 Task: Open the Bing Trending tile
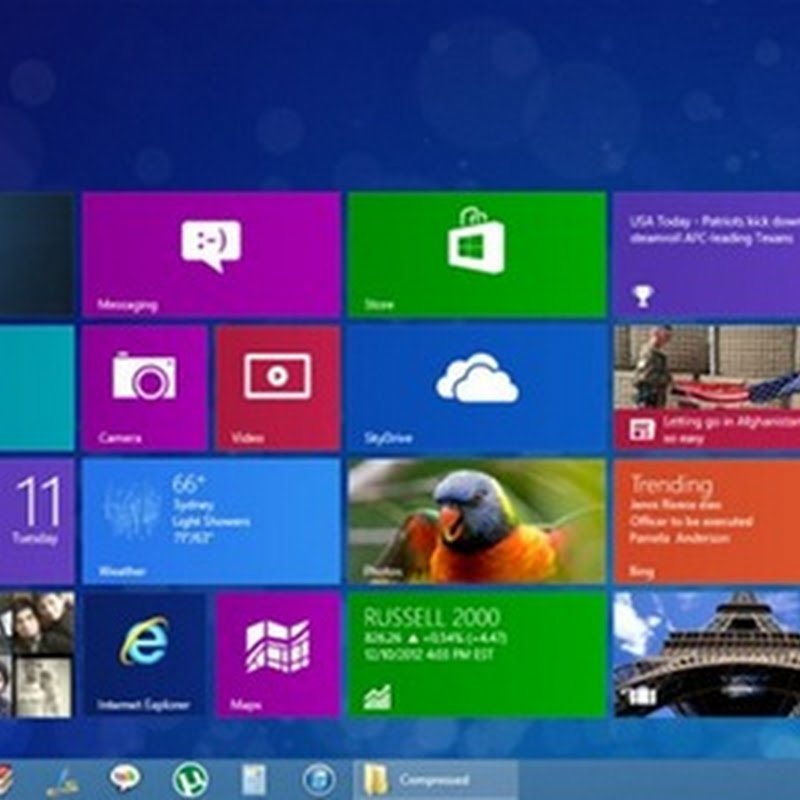click(x=706, y=521)
